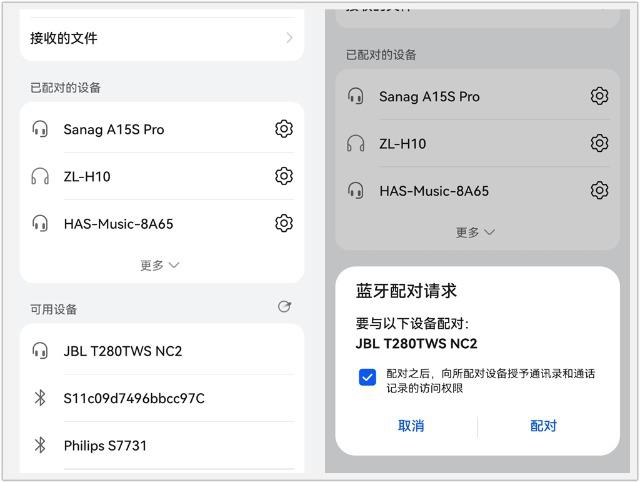Viewport: 640px width, 482px height.
Task: Click bold JBL T280TWS NC2 name in pairing dialog
Action: pos(416,344)
